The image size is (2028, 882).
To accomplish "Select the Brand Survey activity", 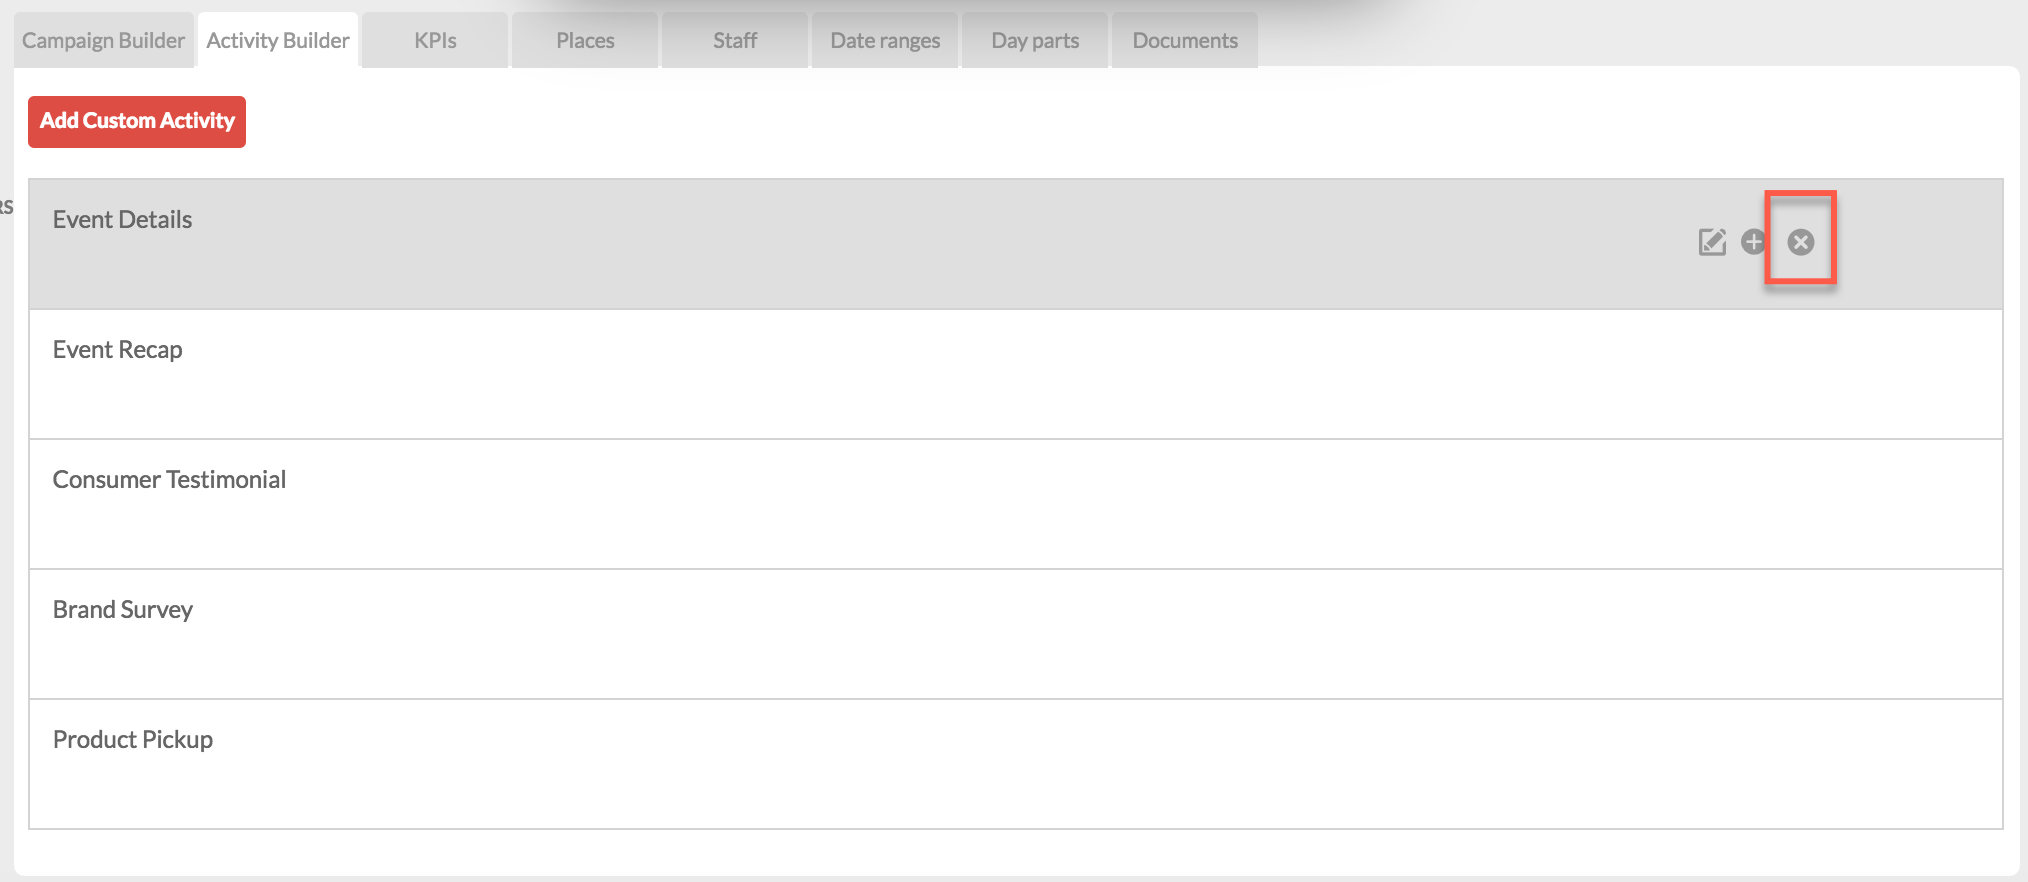I will [1016, 634].
